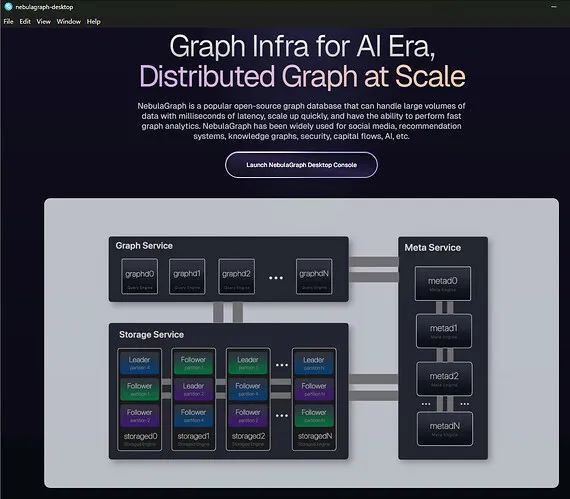This screenshot has width=570, height=499.
Task: Minimize the nebulagraph-desktop window
Action: click(x=554, y=7)
